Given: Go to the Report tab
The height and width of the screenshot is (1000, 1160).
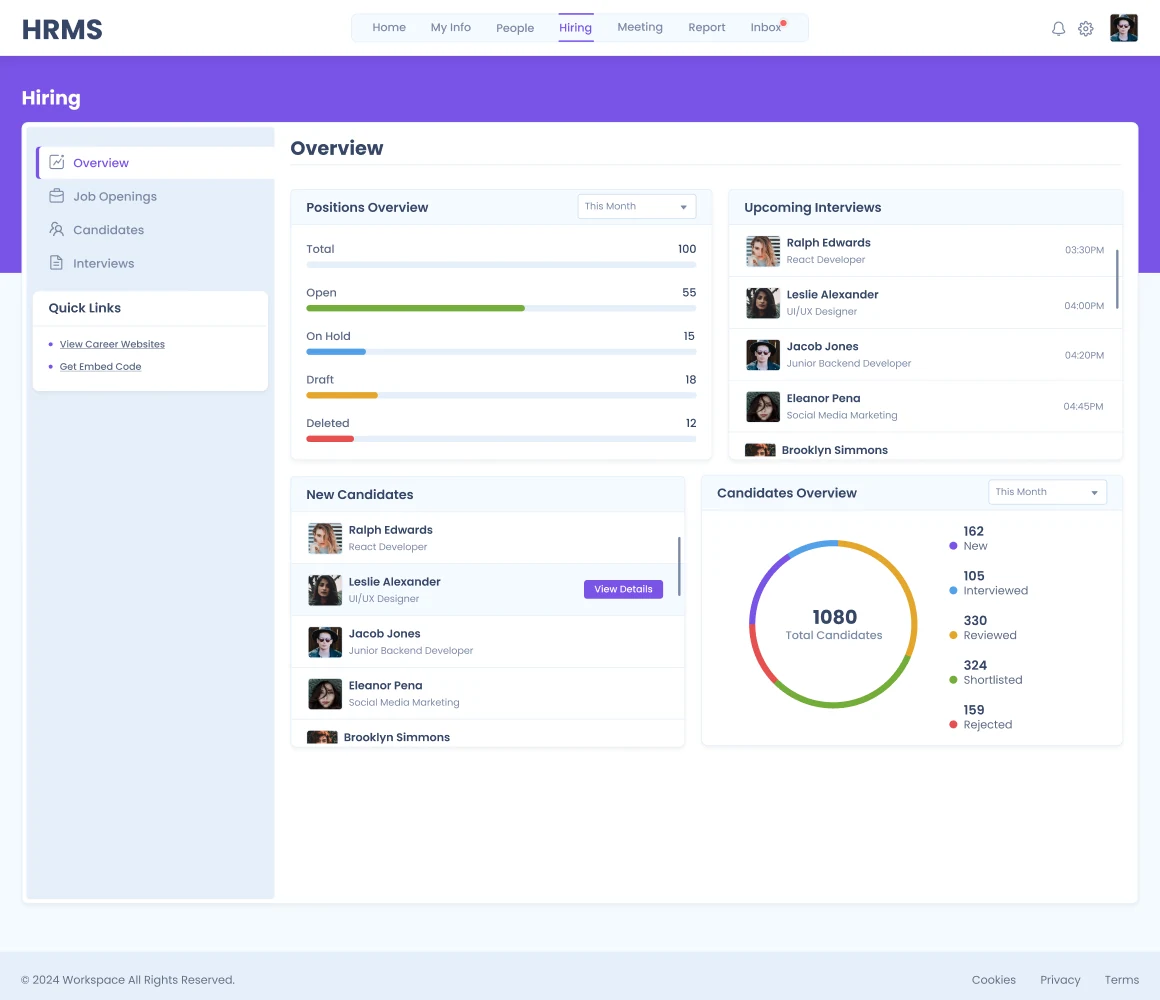Looking at the screenshot, I should click(x=707, y=27).
